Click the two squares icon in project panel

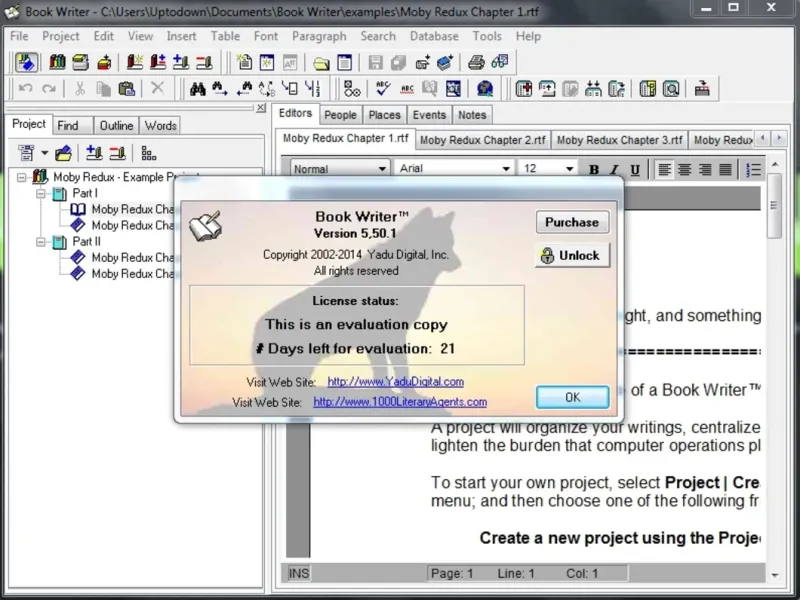click(x=148, y=153)
